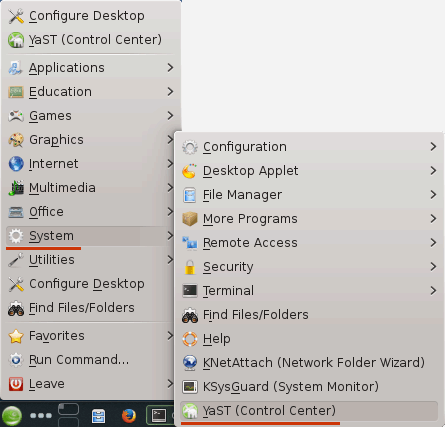Open the Utilities menu entry

pos(90,260)
